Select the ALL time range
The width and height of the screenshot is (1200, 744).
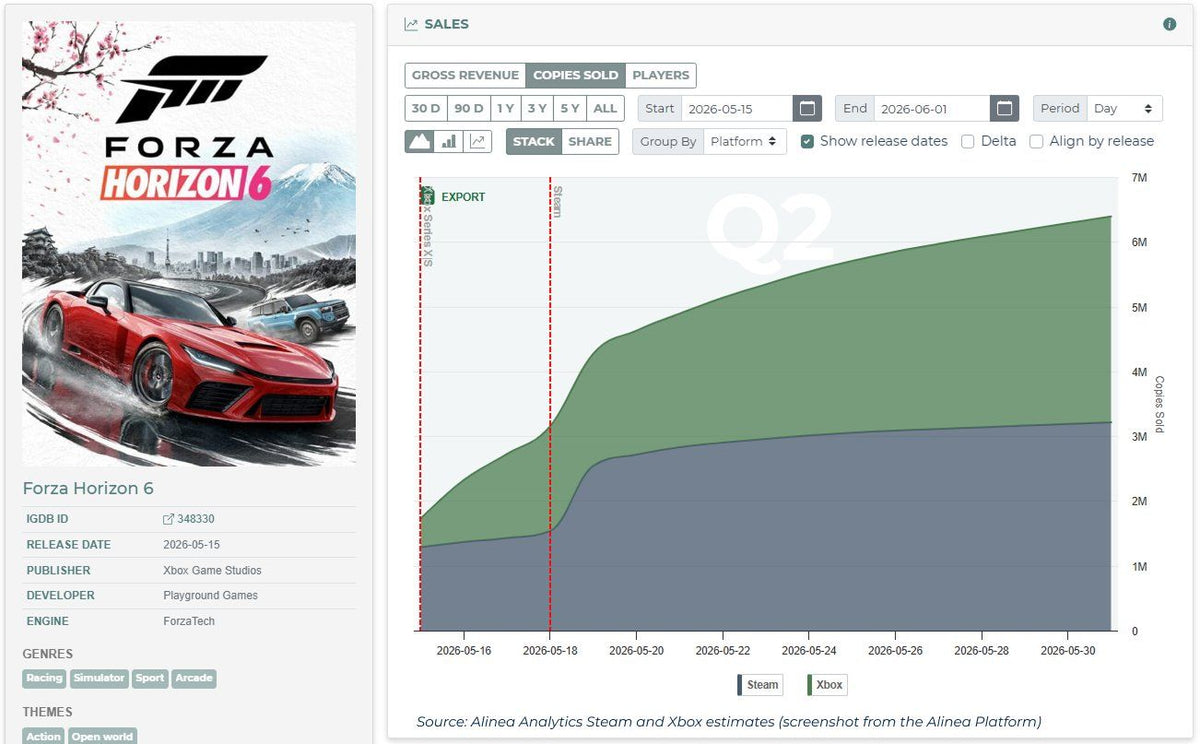[605, 108]
